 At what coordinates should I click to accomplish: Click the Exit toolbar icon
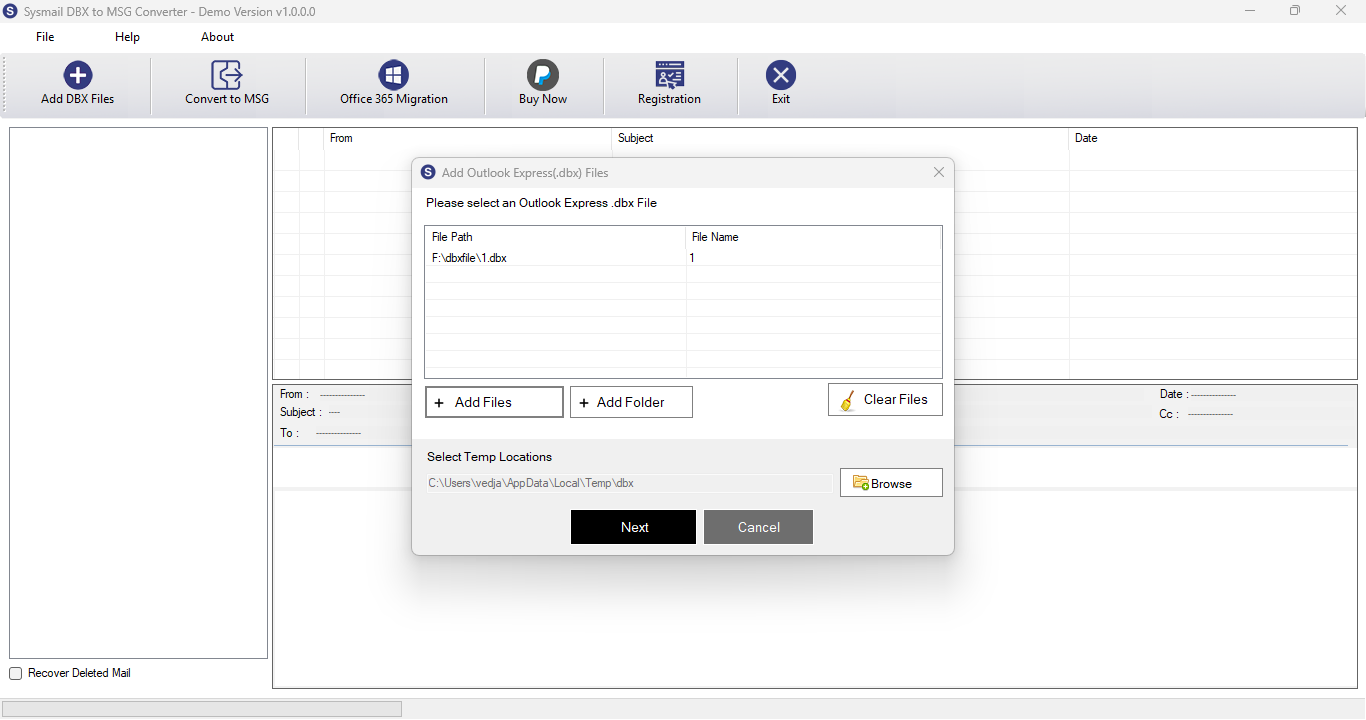coord(781,75)
